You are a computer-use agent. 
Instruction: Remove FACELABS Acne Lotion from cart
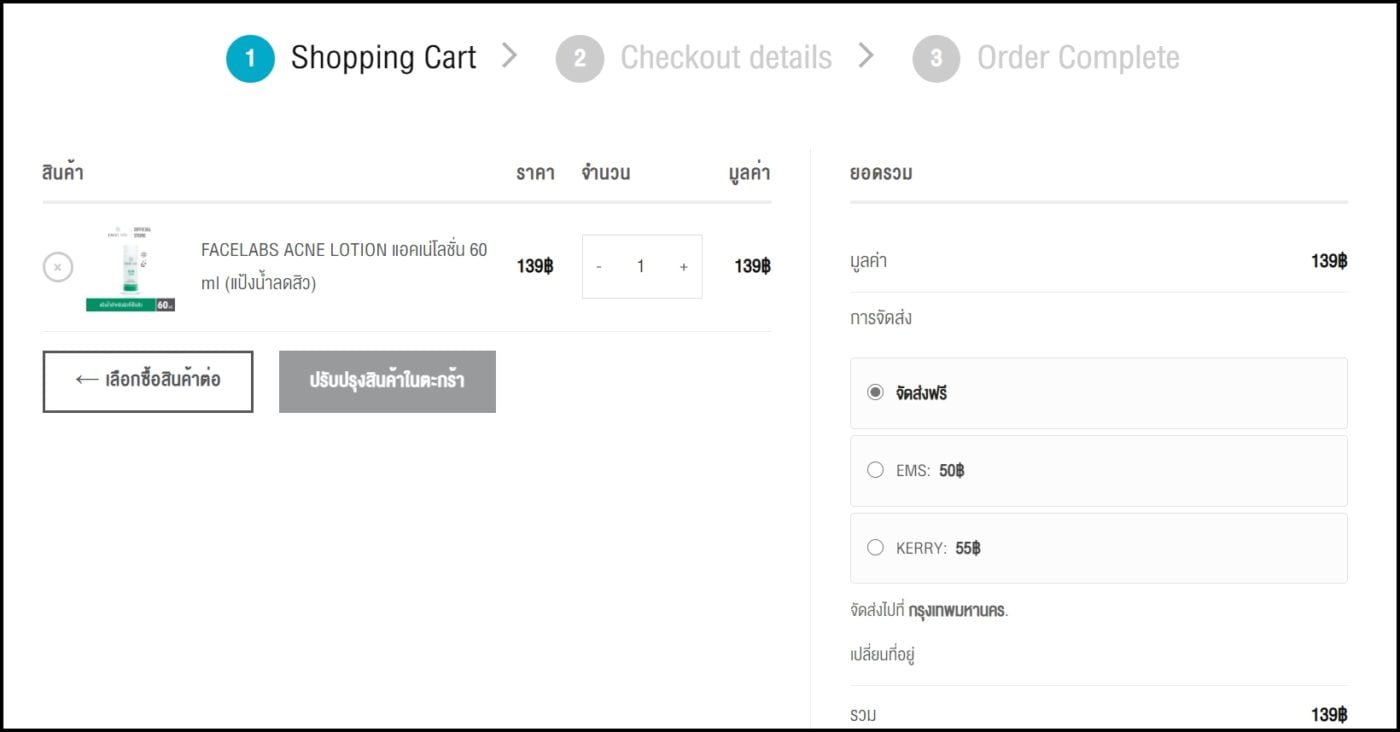pyautogui.click(x=58, y=267)
